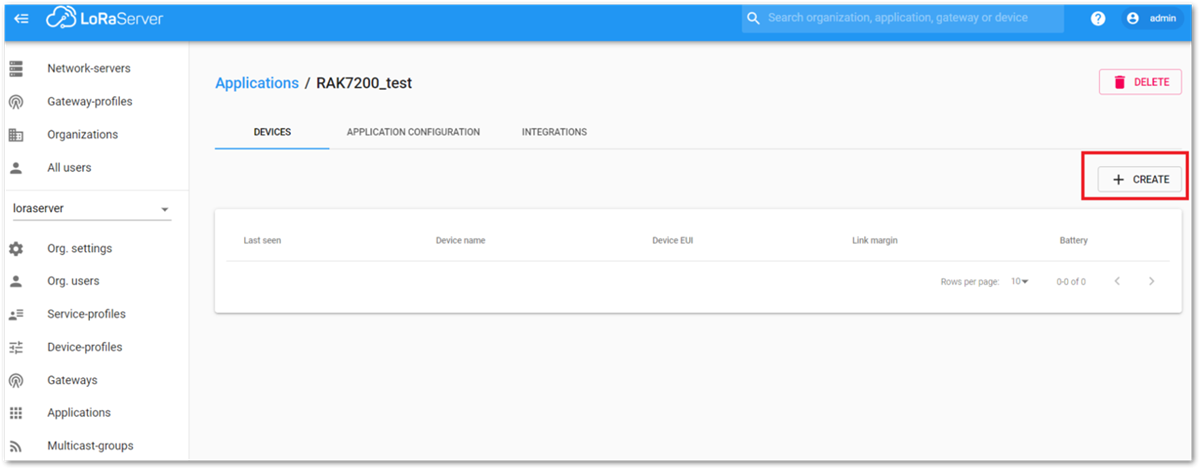1200x469 pixels.
Task: Open All users in the sidebar
Action: (69, 168)
